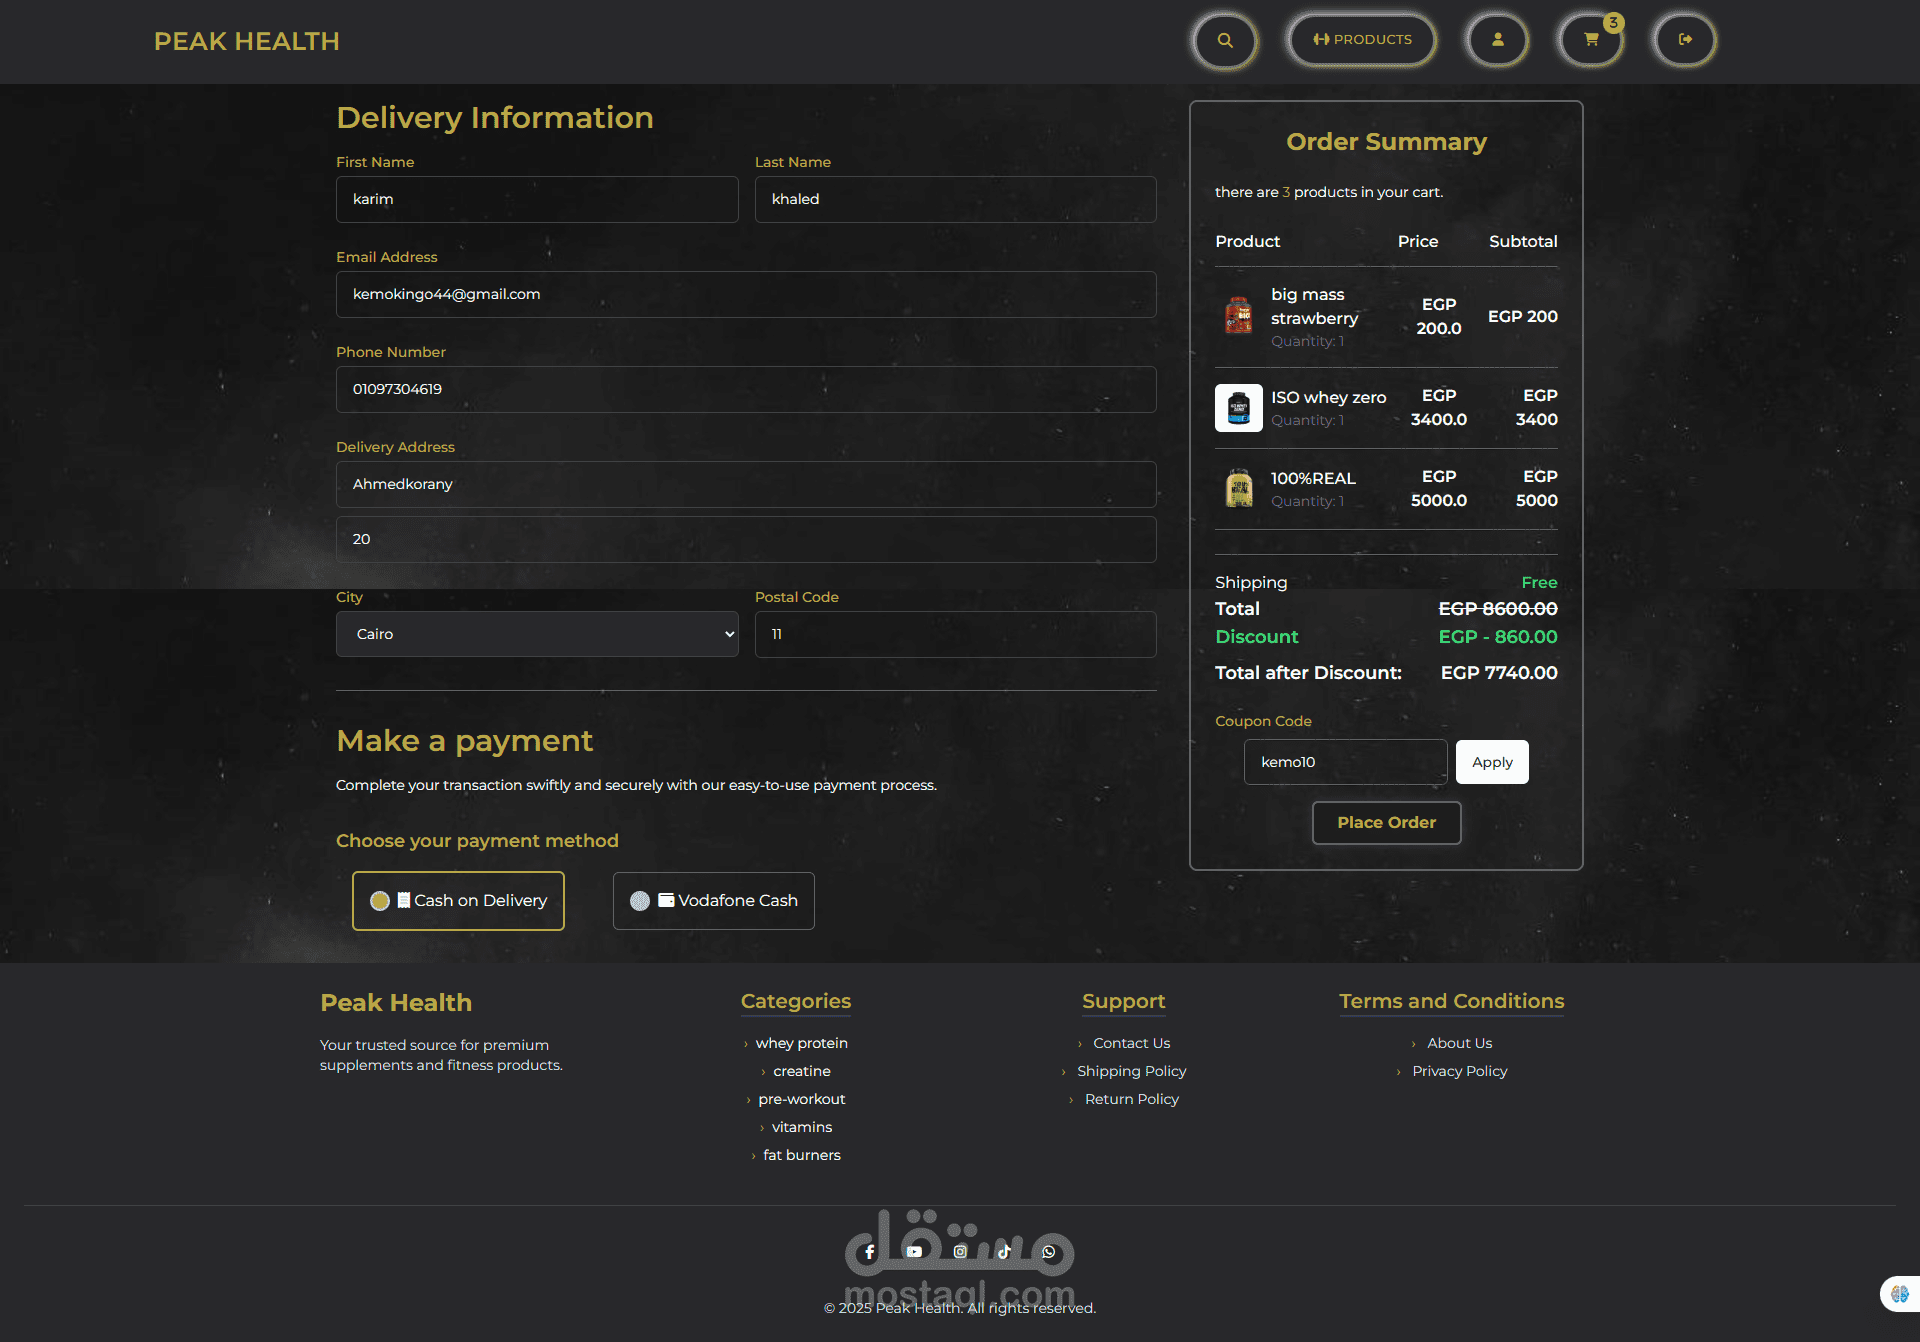Screen dimensions: 1920x1342
Task: Click the ISO whey zero product image
Action: click(x=1239, y=408)
